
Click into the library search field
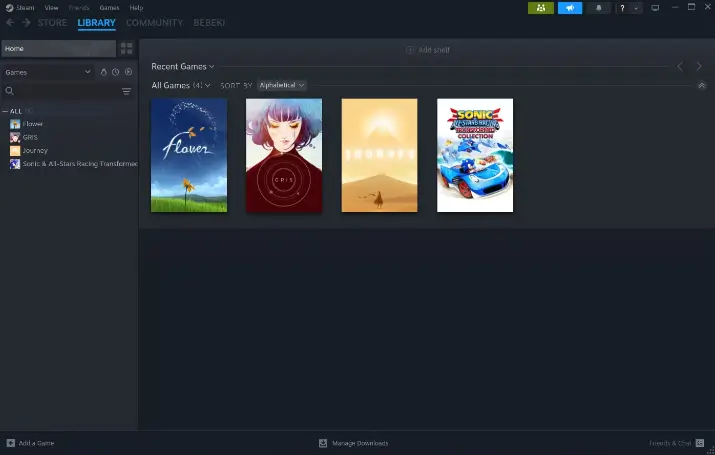point(67,91)
